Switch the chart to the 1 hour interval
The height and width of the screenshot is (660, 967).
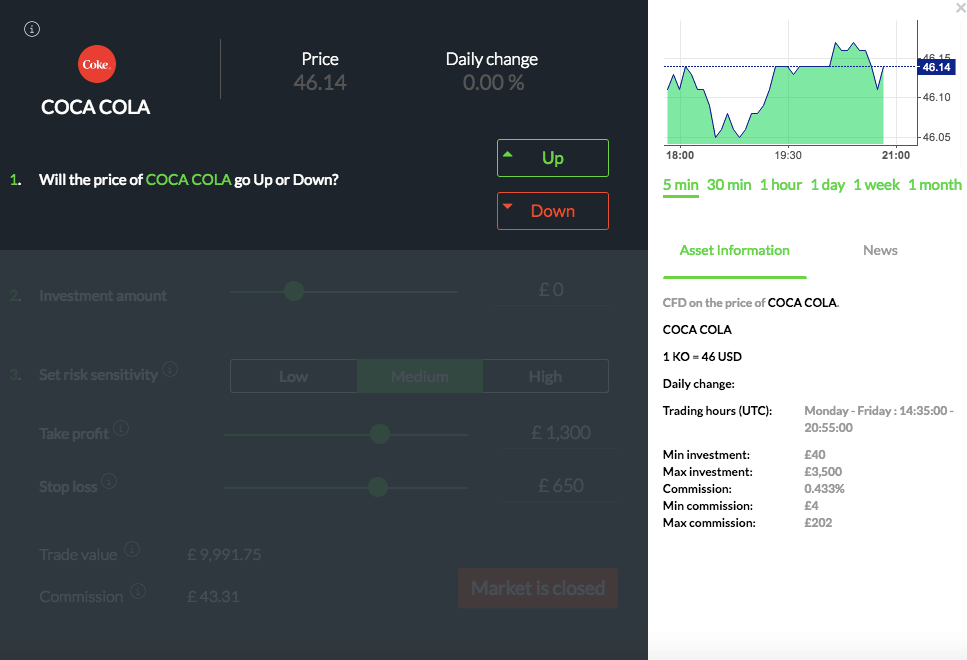coord(781,185)
